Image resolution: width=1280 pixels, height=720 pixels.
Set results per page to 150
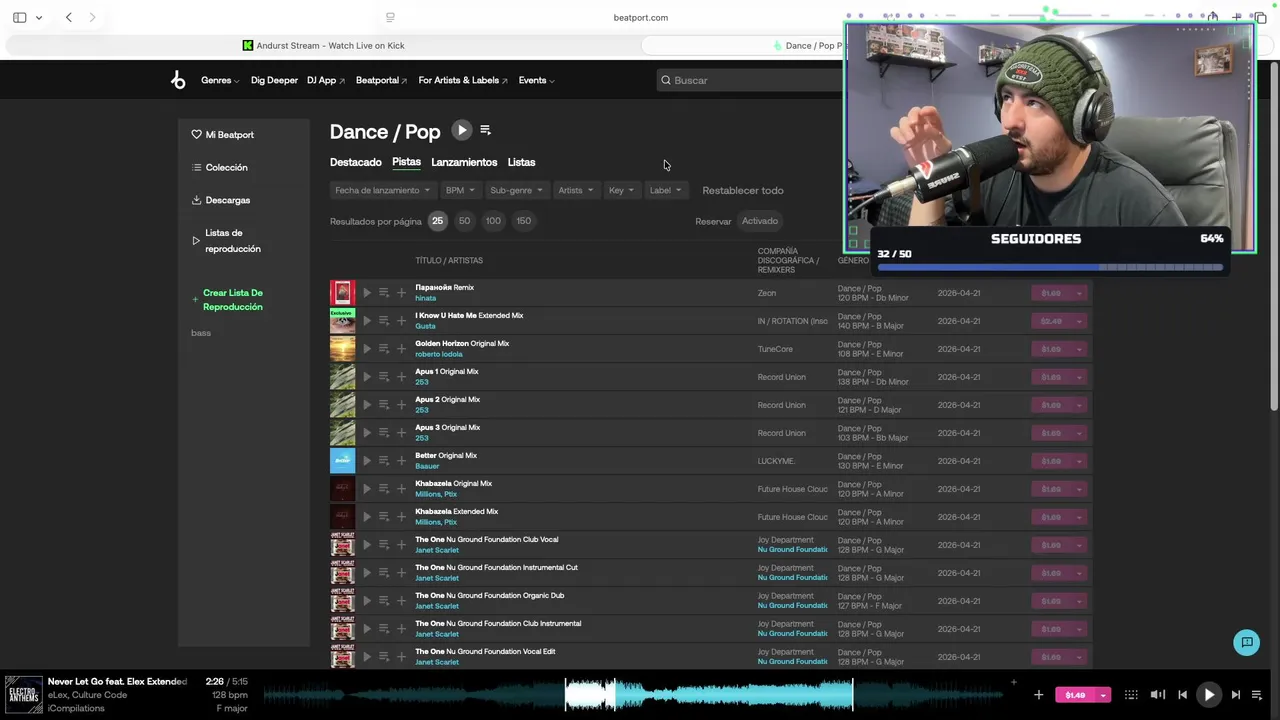click(523, 221)
